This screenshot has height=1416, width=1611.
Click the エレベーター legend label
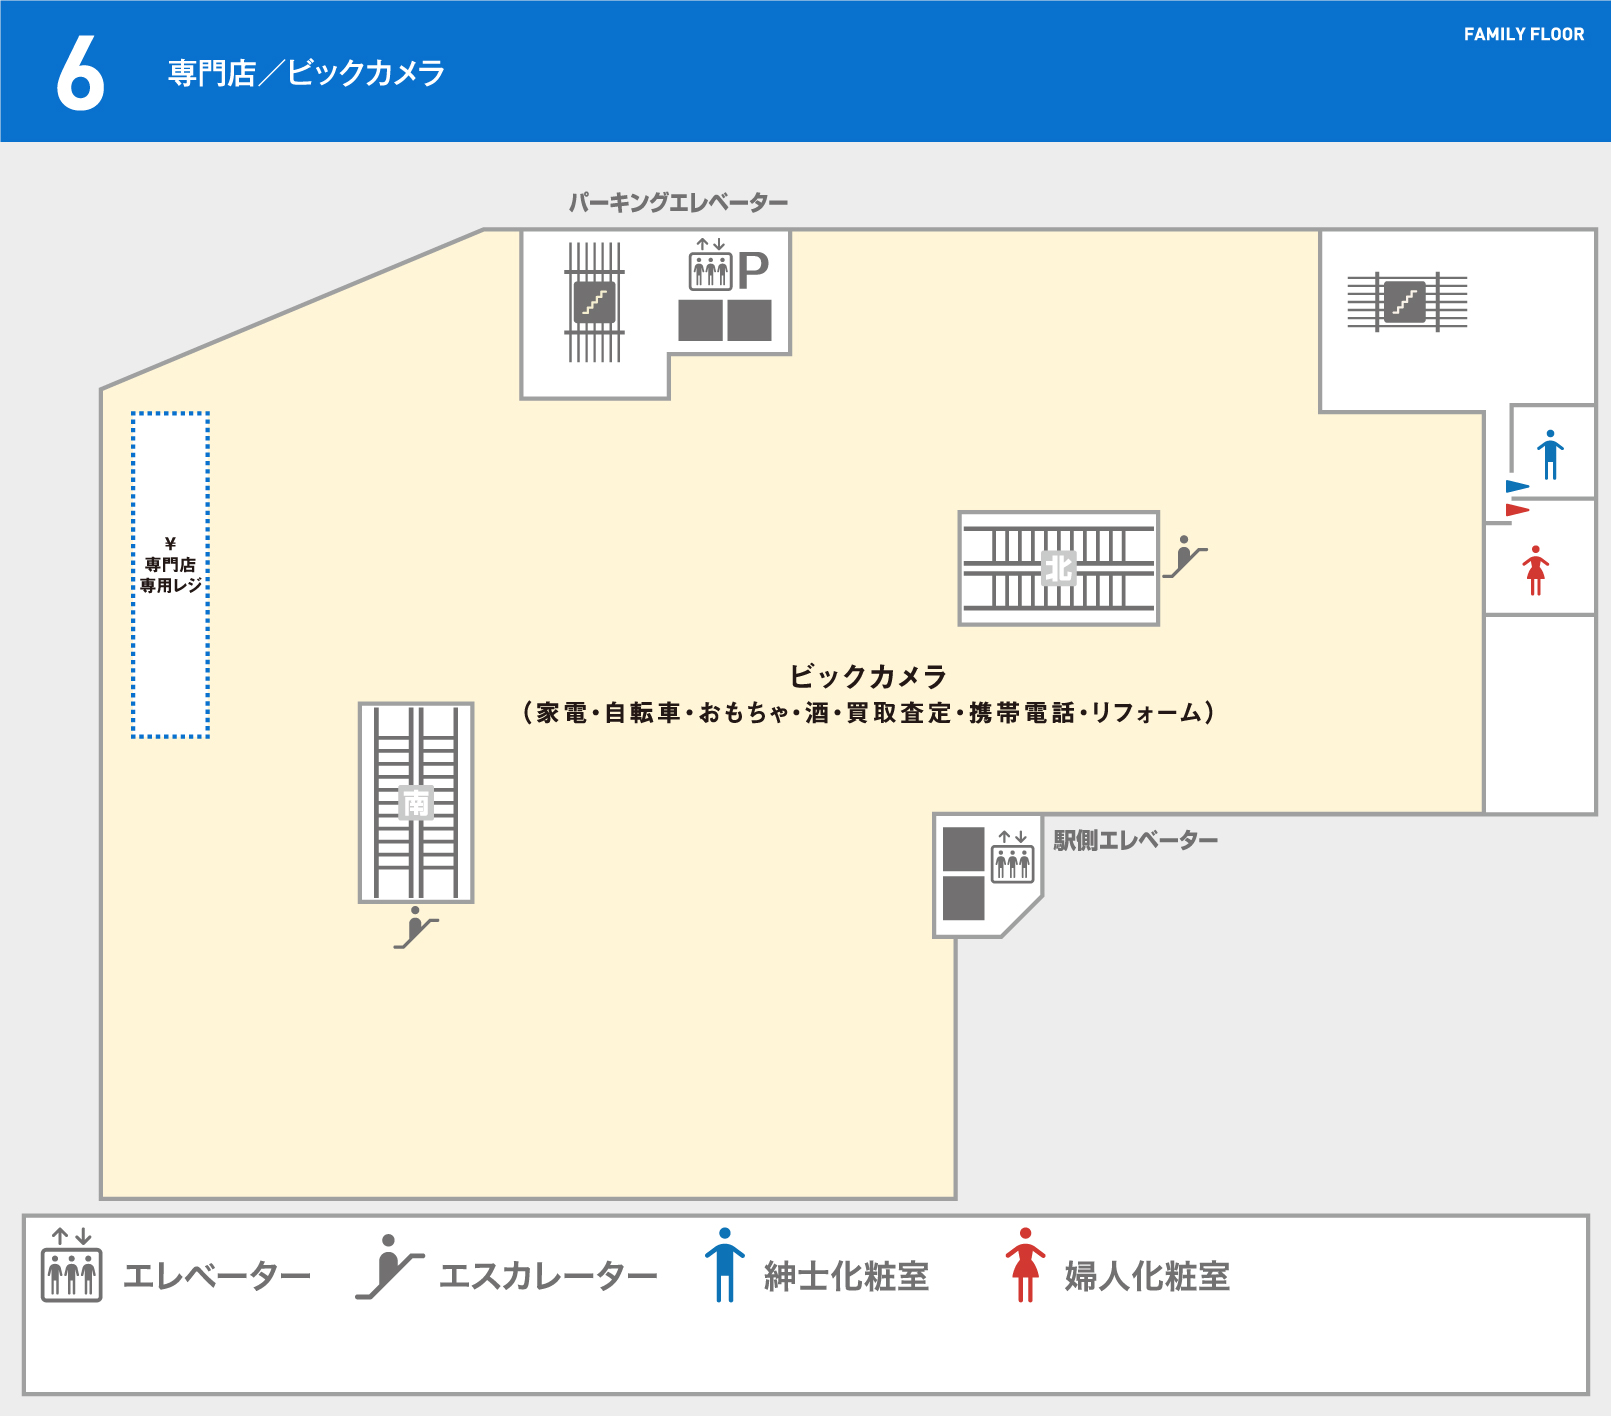(217, 1276)
